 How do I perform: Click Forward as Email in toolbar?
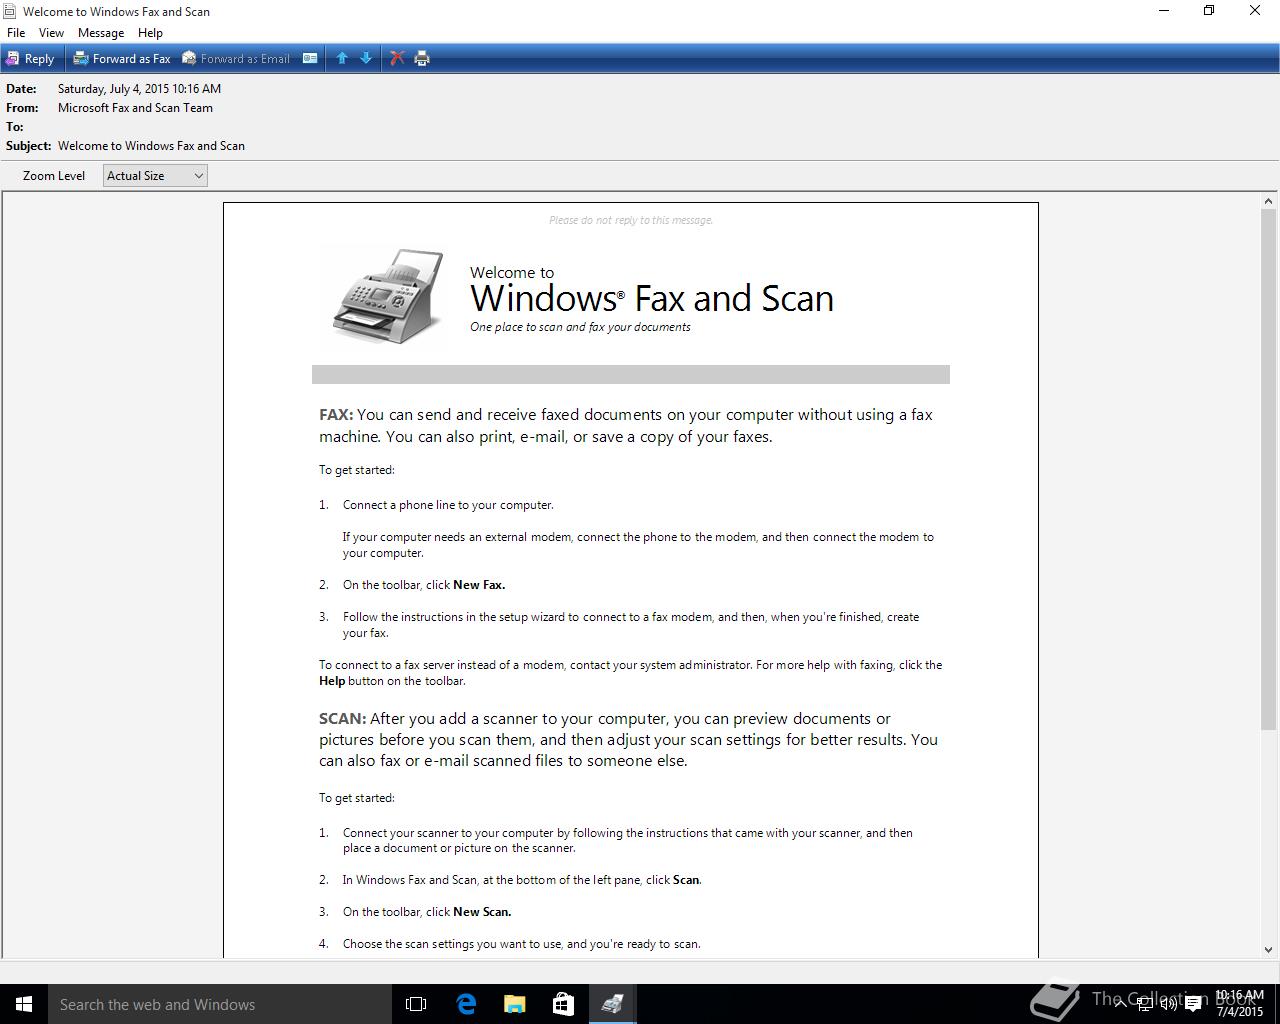point(236,59)
